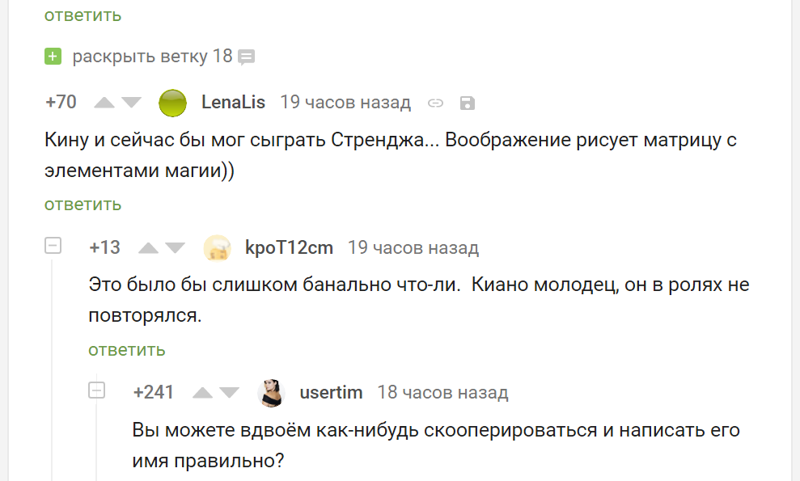Click the topmost "ответить" reply link
Screen dimensions: 800x481
(x=83, y=15)
